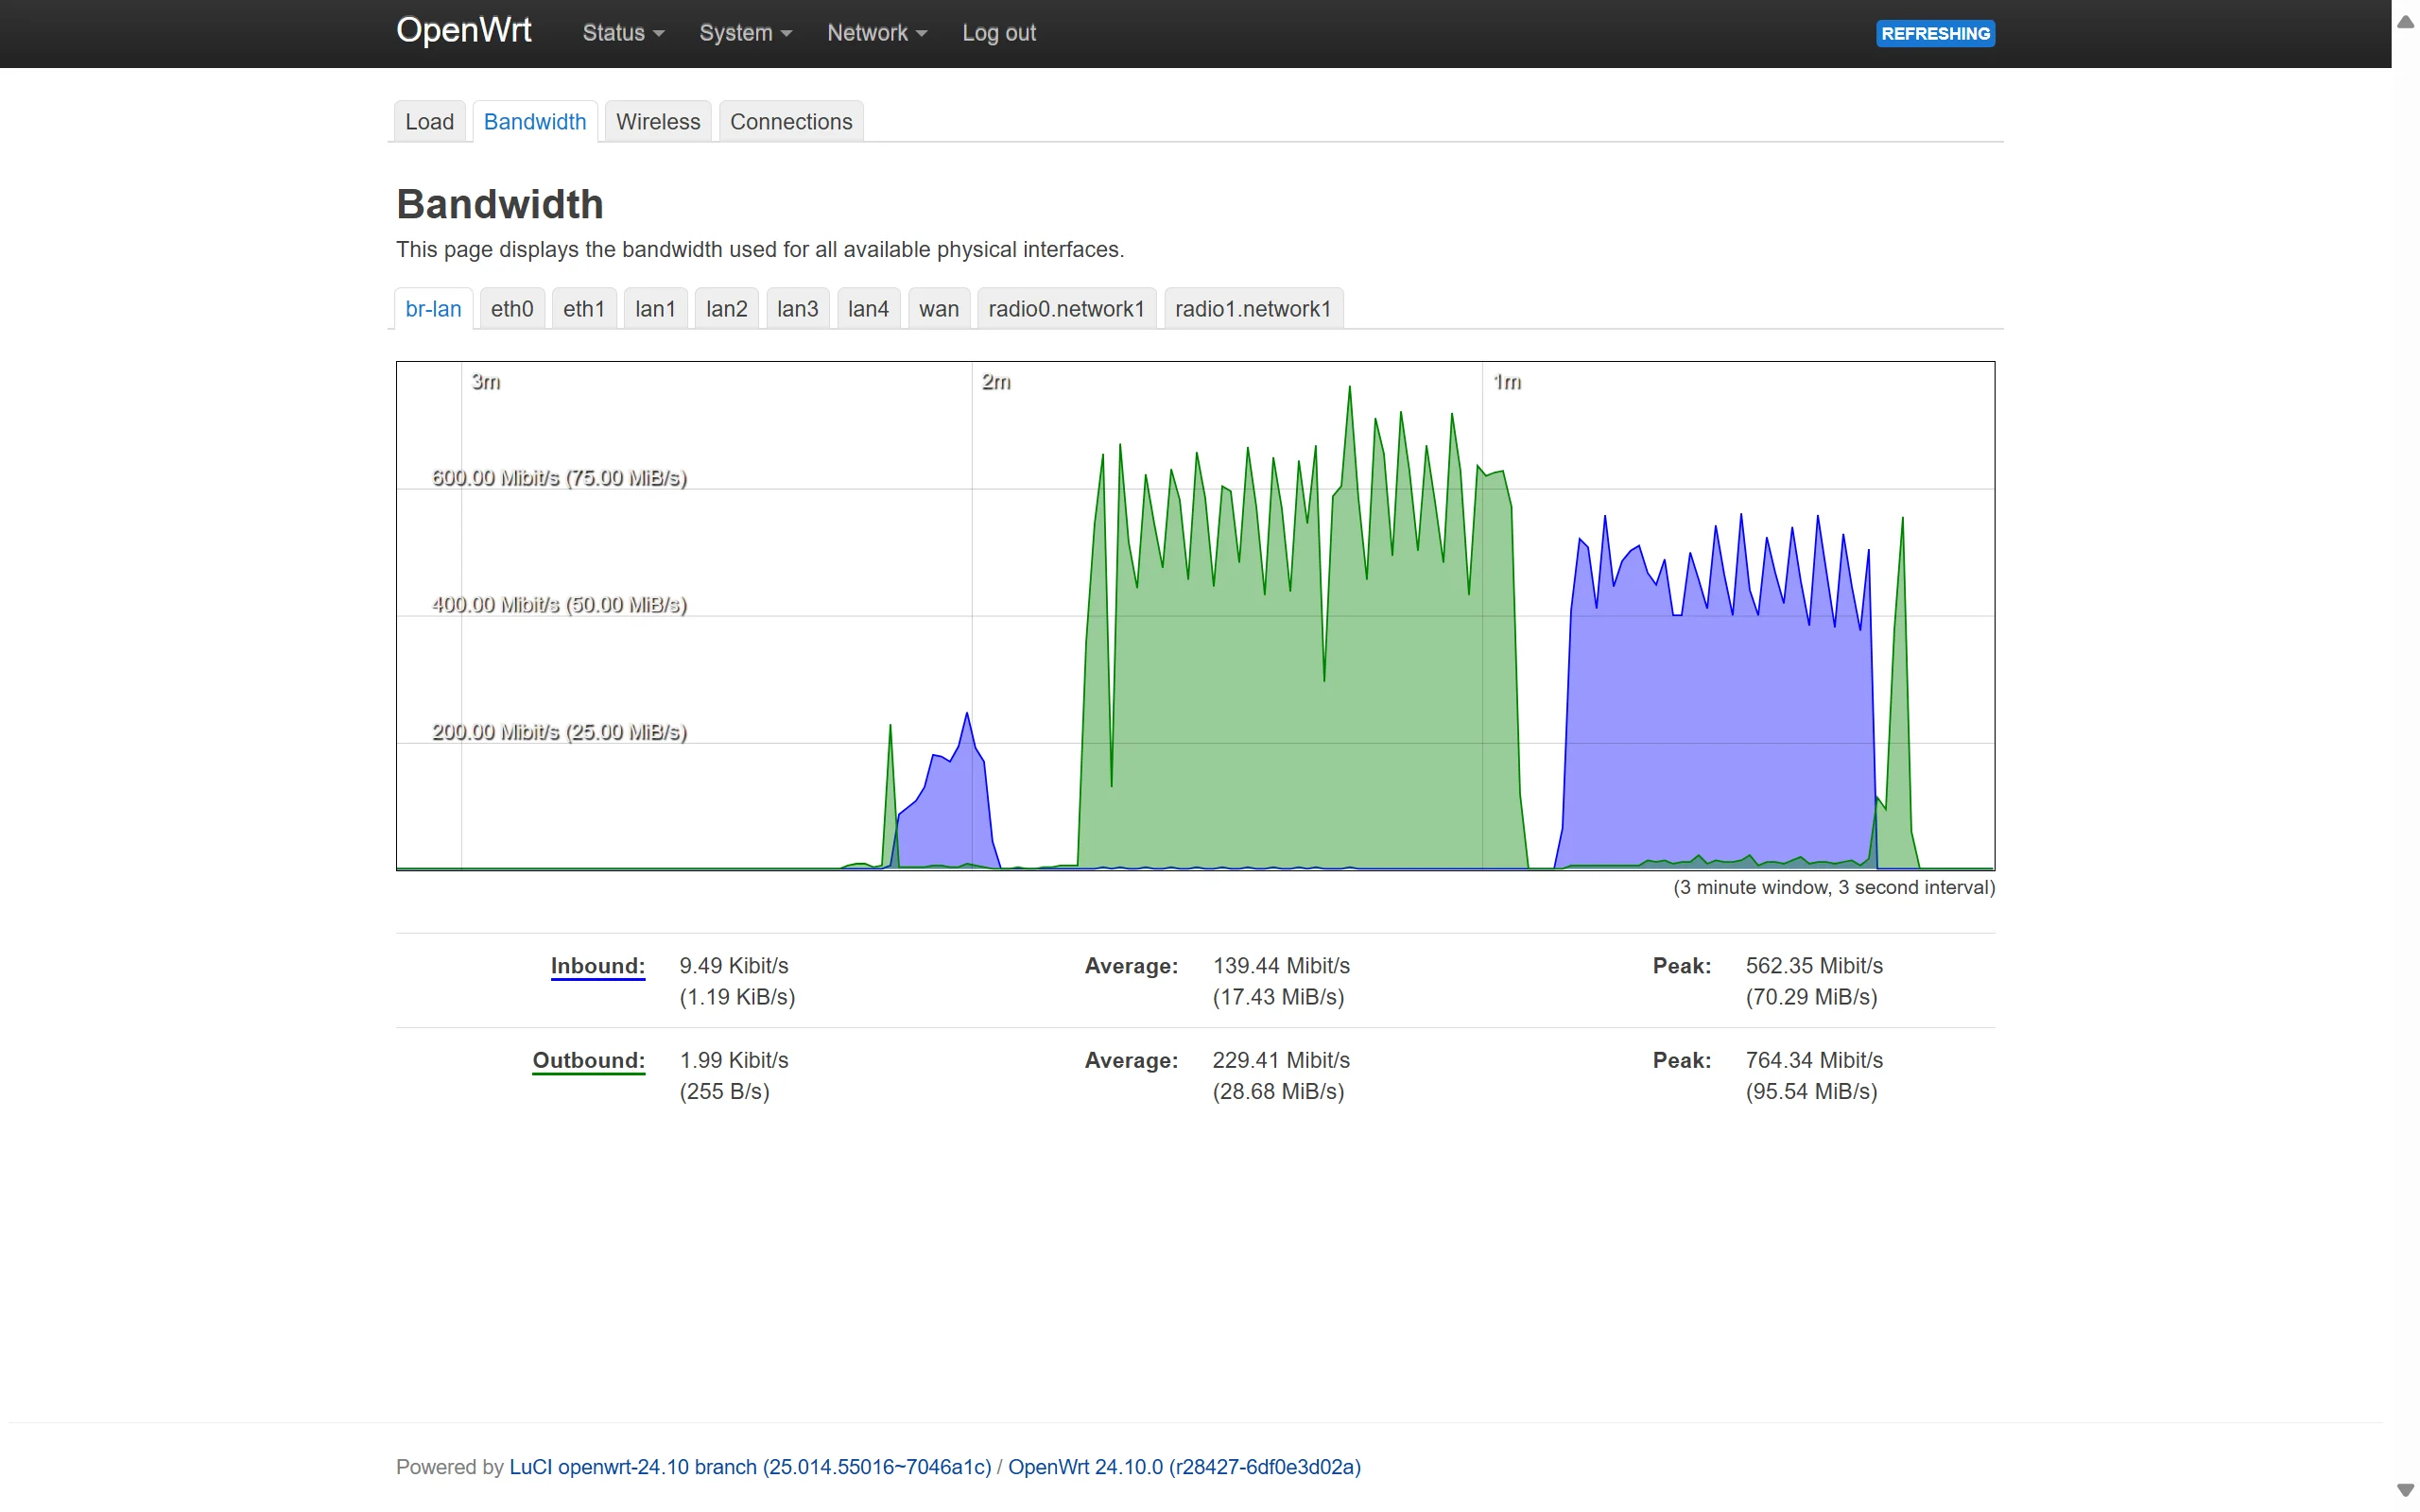The width and height of the screenshot is (2420, 1512).
Task: View the lan4 interface bandwidth
Action: click(x=868, y=308)
